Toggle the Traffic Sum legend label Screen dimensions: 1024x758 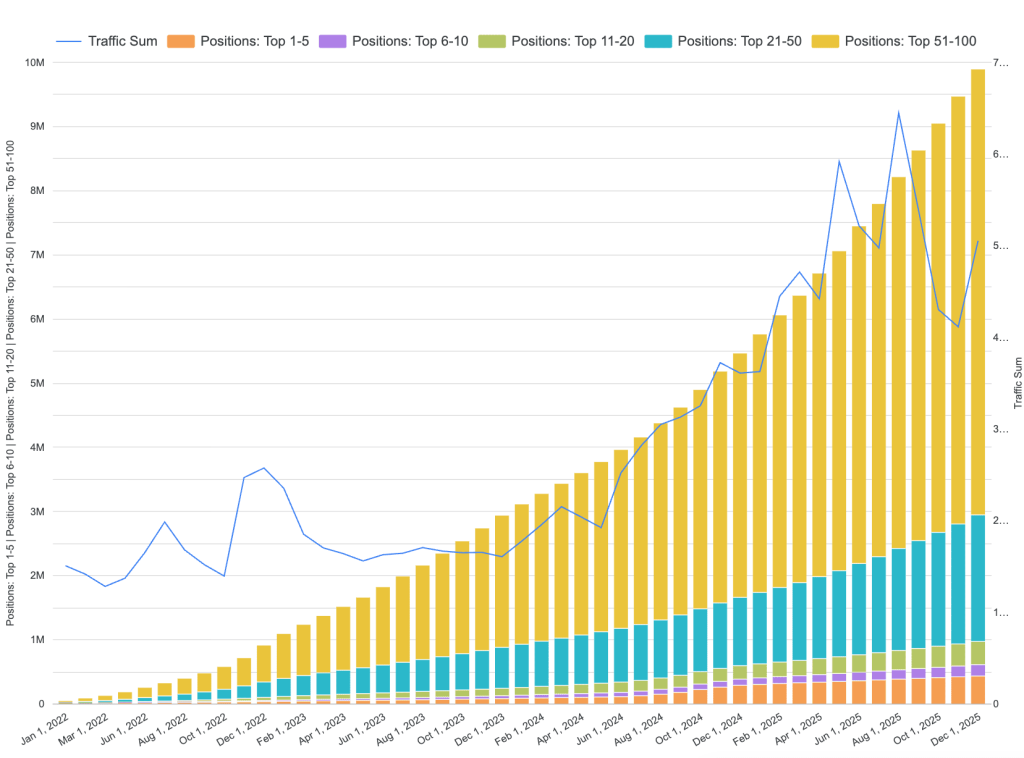coord(122,41)
